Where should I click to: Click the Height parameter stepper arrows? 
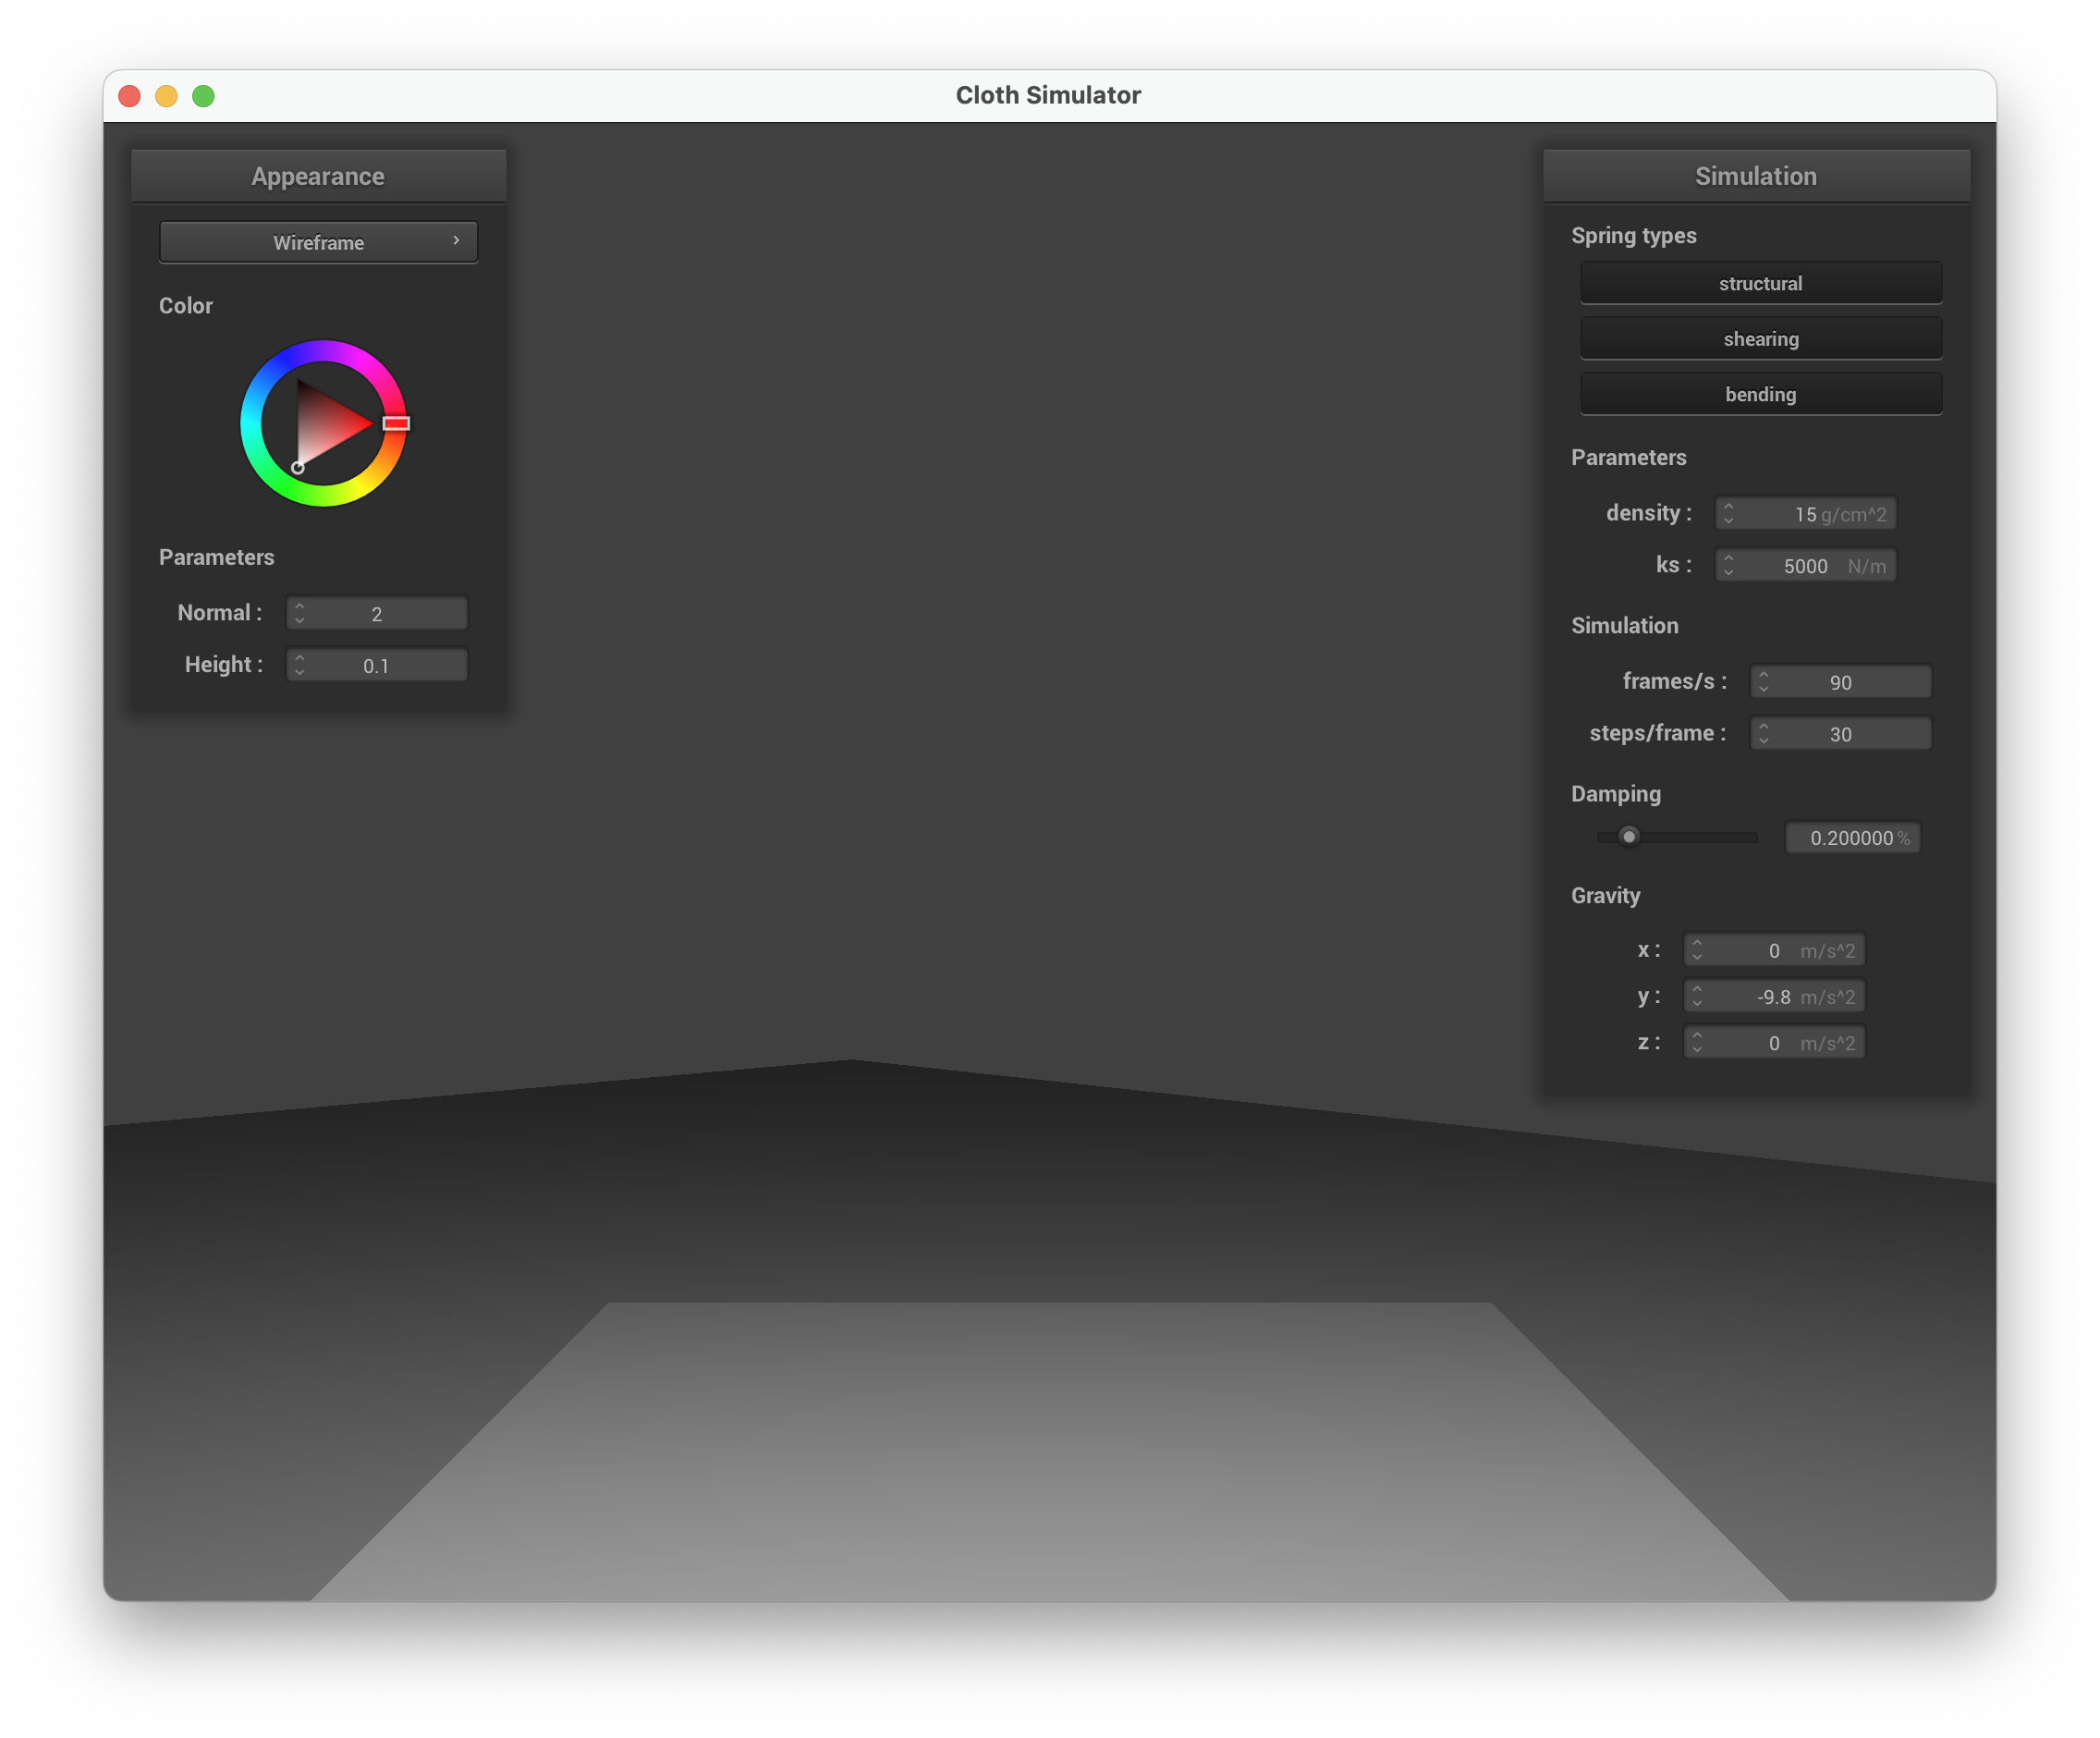[299, 665]
